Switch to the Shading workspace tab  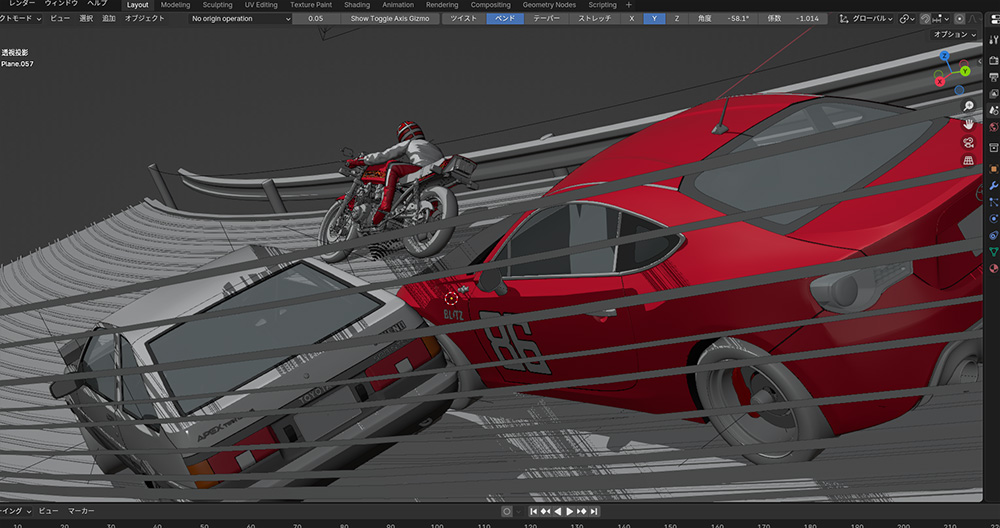point(357,5)
